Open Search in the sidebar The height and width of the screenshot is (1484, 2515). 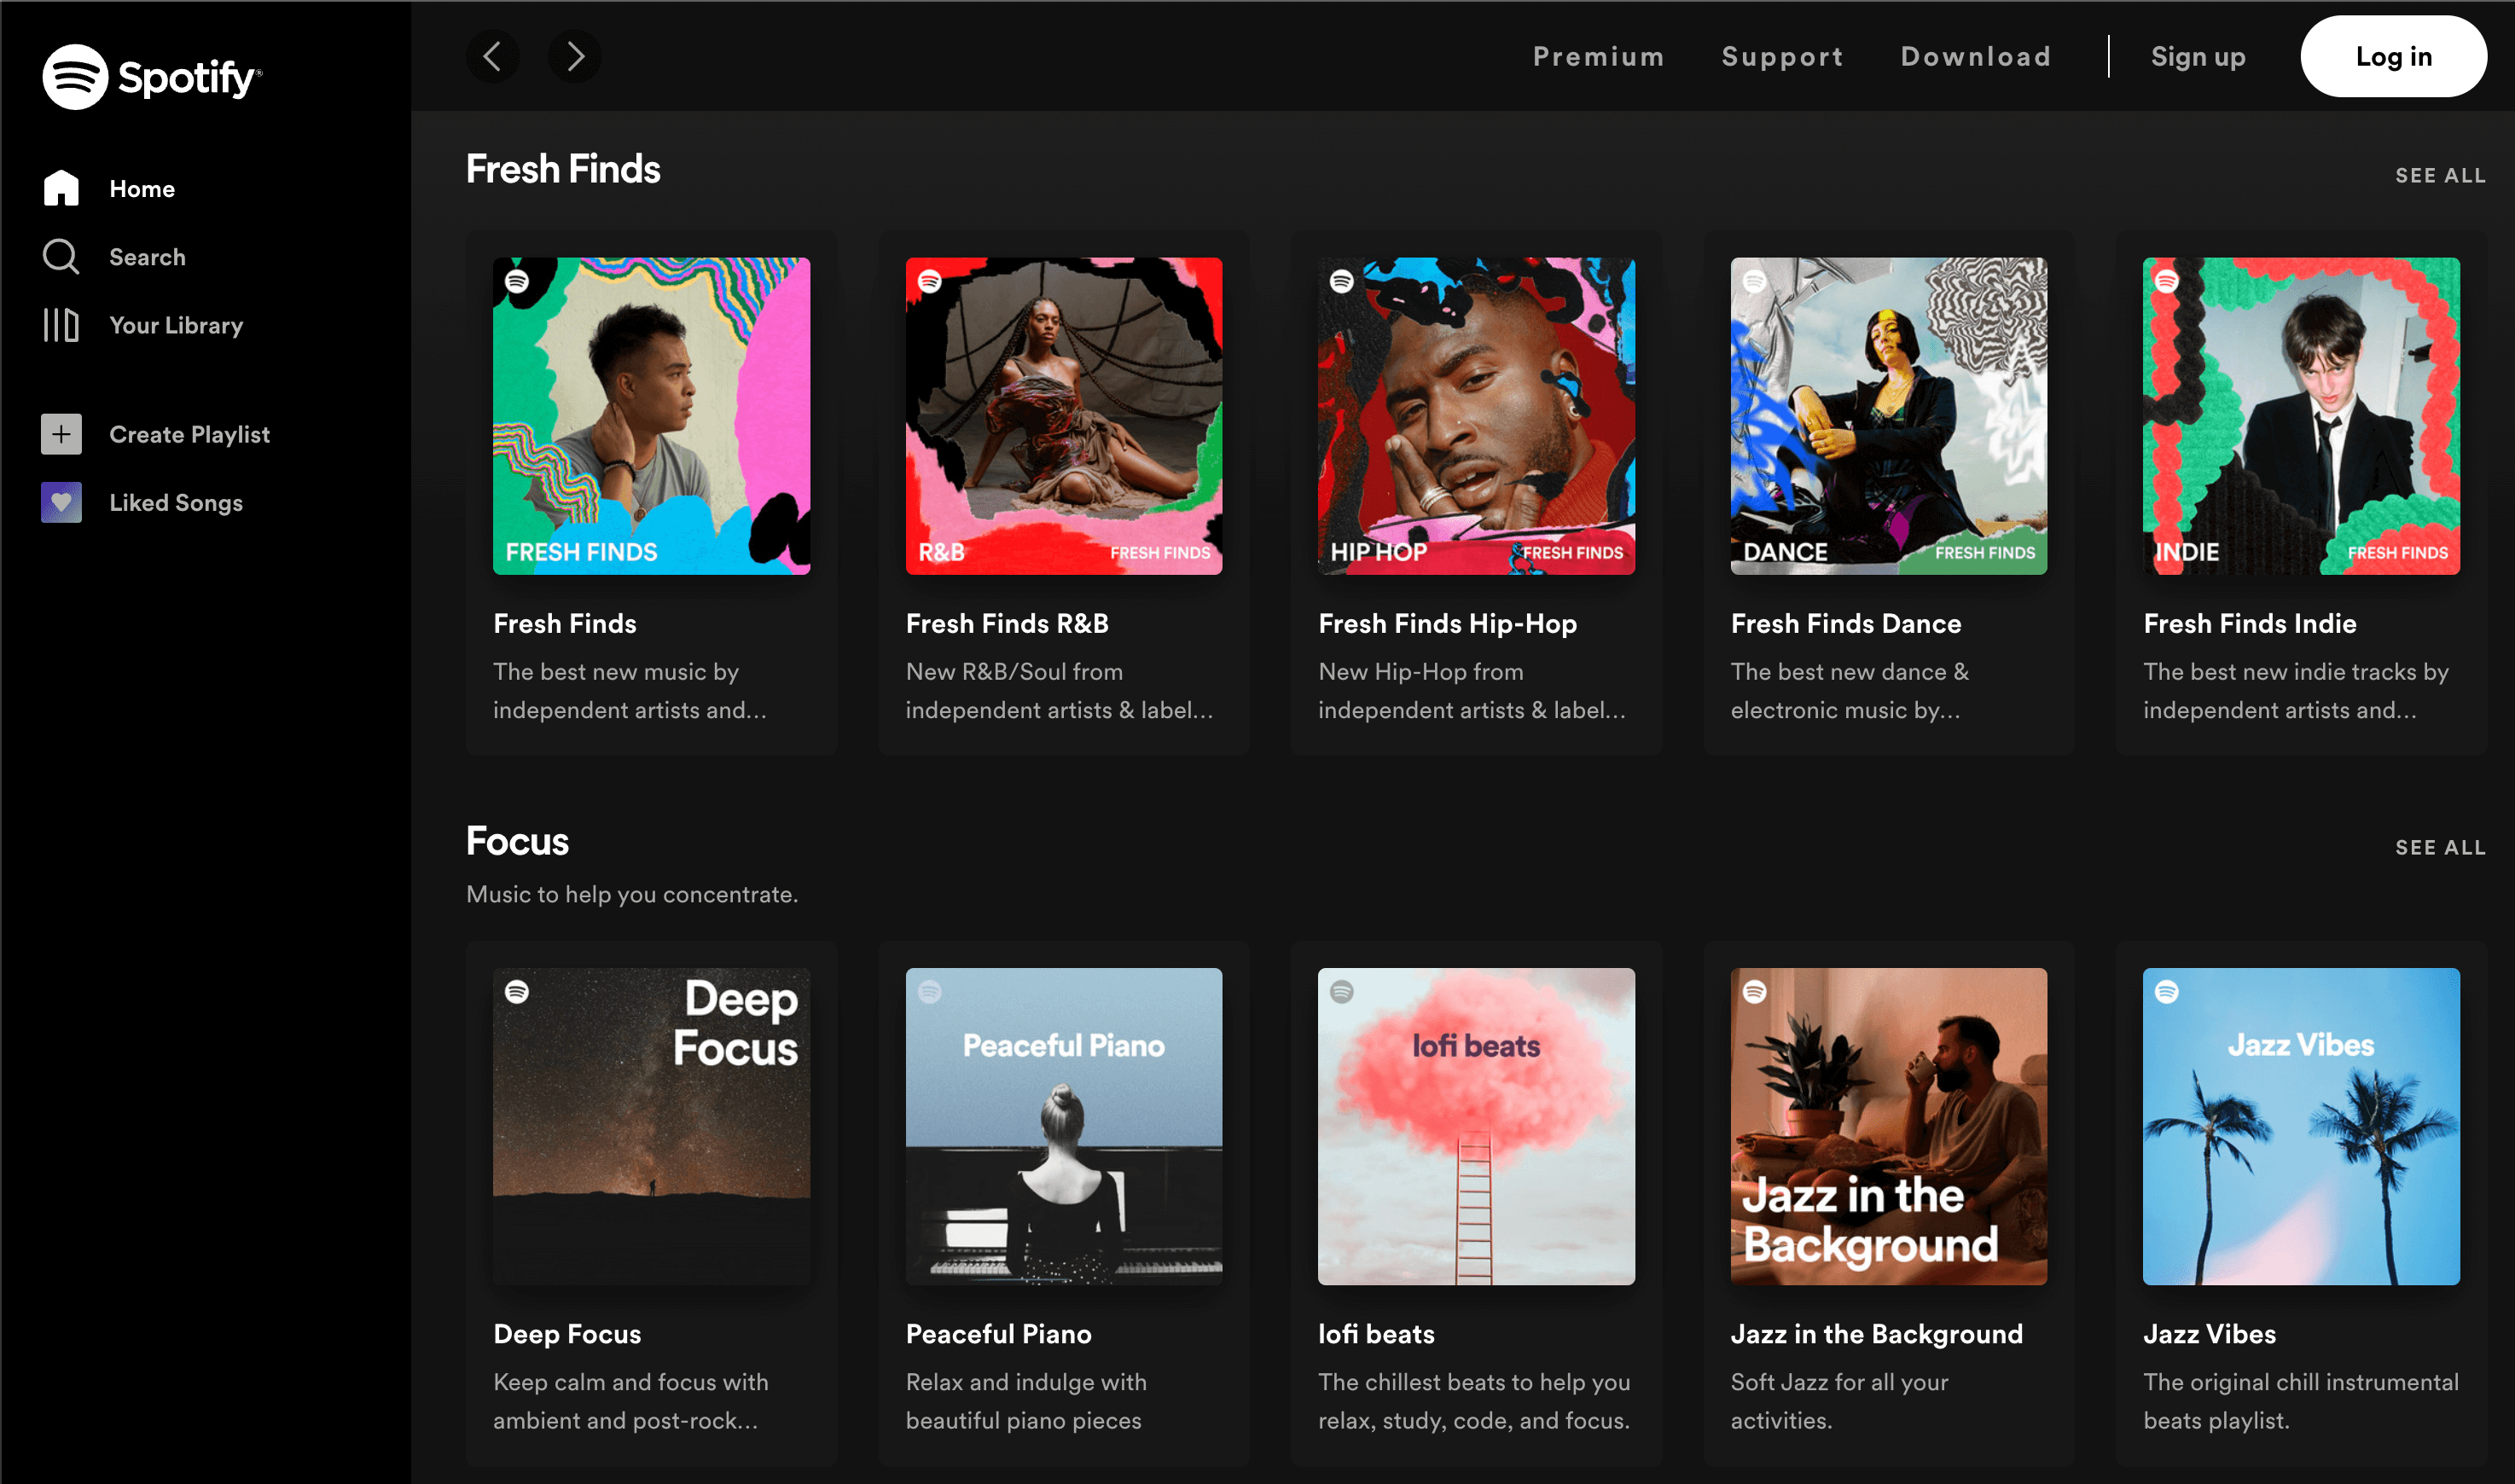click(147, 257)
